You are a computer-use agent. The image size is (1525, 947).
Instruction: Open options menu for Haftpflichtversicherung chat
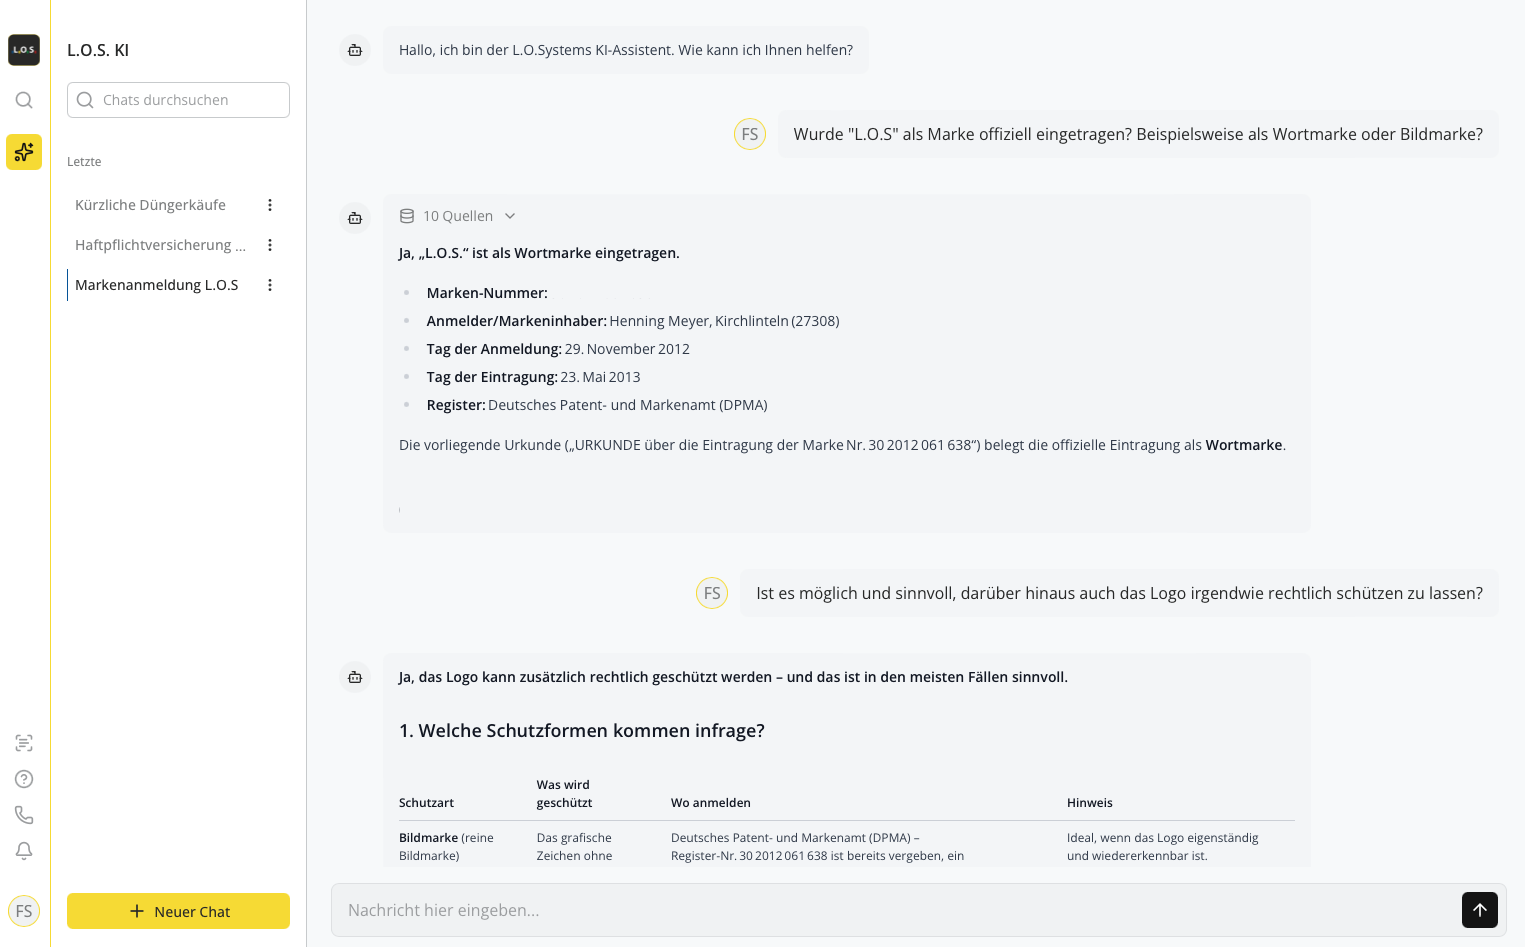(x=270, y=245)
